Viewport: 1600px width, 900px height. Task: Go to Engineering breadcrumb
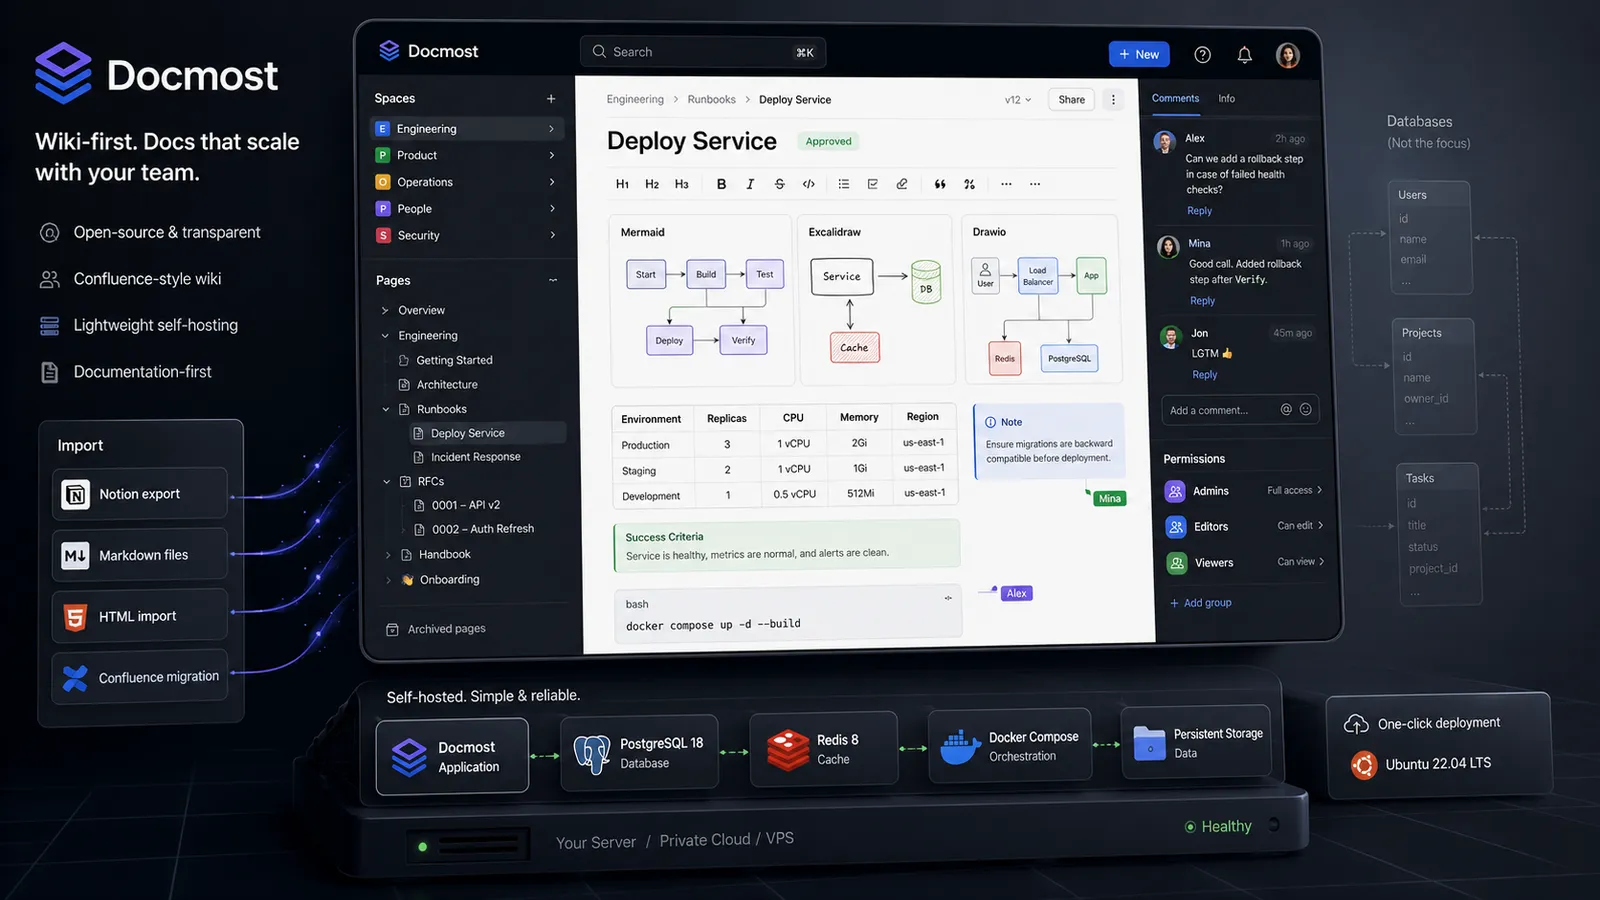[x=635, y=99]
